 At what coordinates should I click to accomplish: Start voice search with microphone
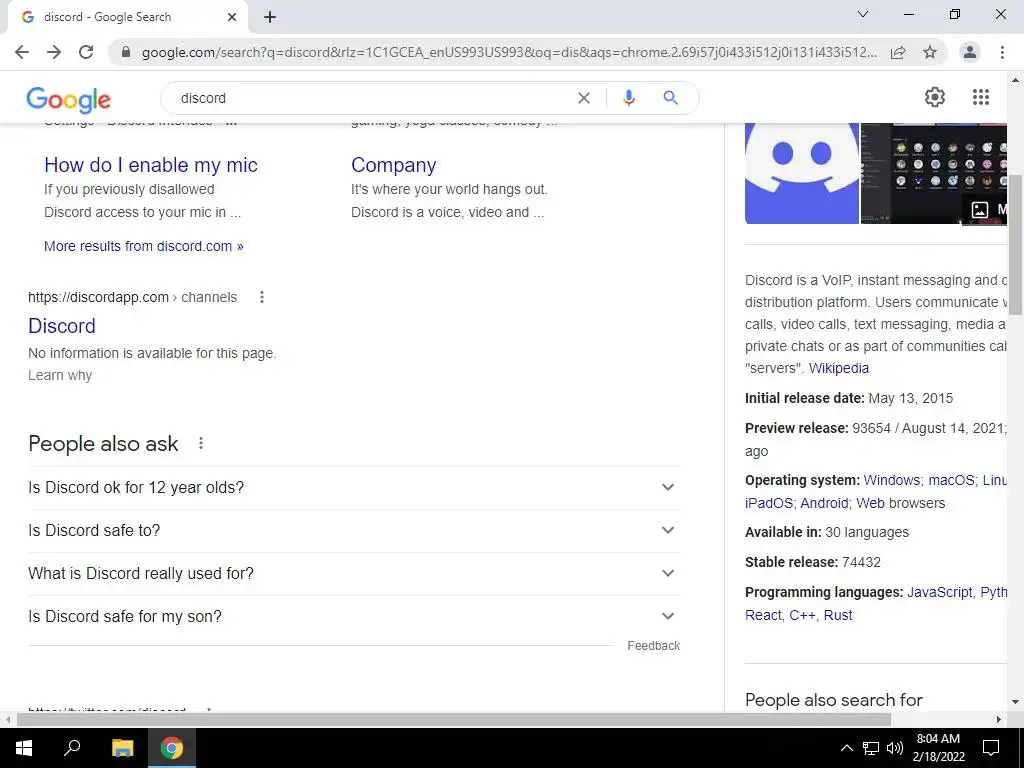click(x=629, y=98)
